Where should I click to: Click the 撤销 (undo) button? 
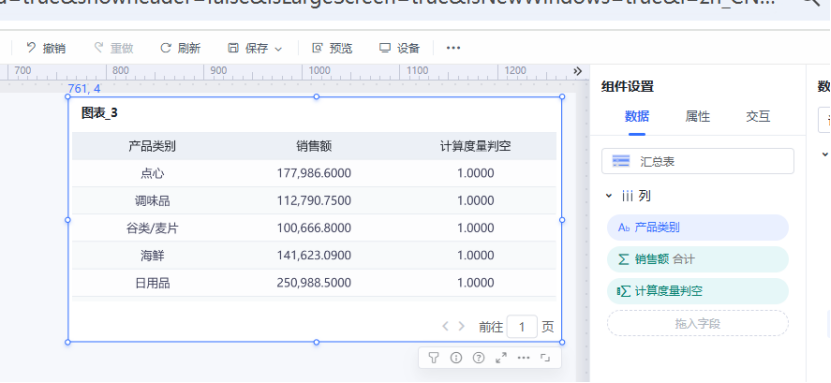pyautogui.click(x=46, y=48)
